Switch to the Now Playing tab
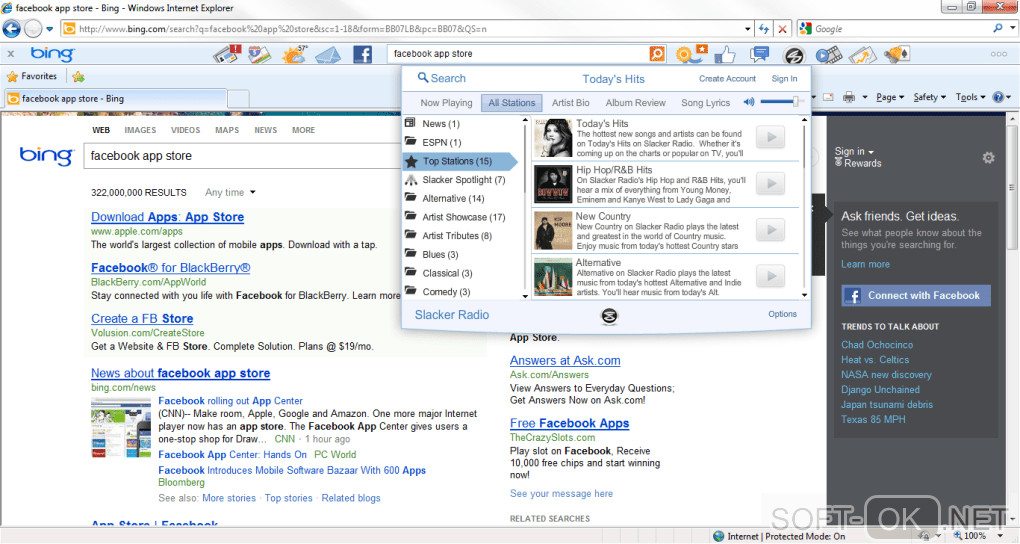 [446, 103]
